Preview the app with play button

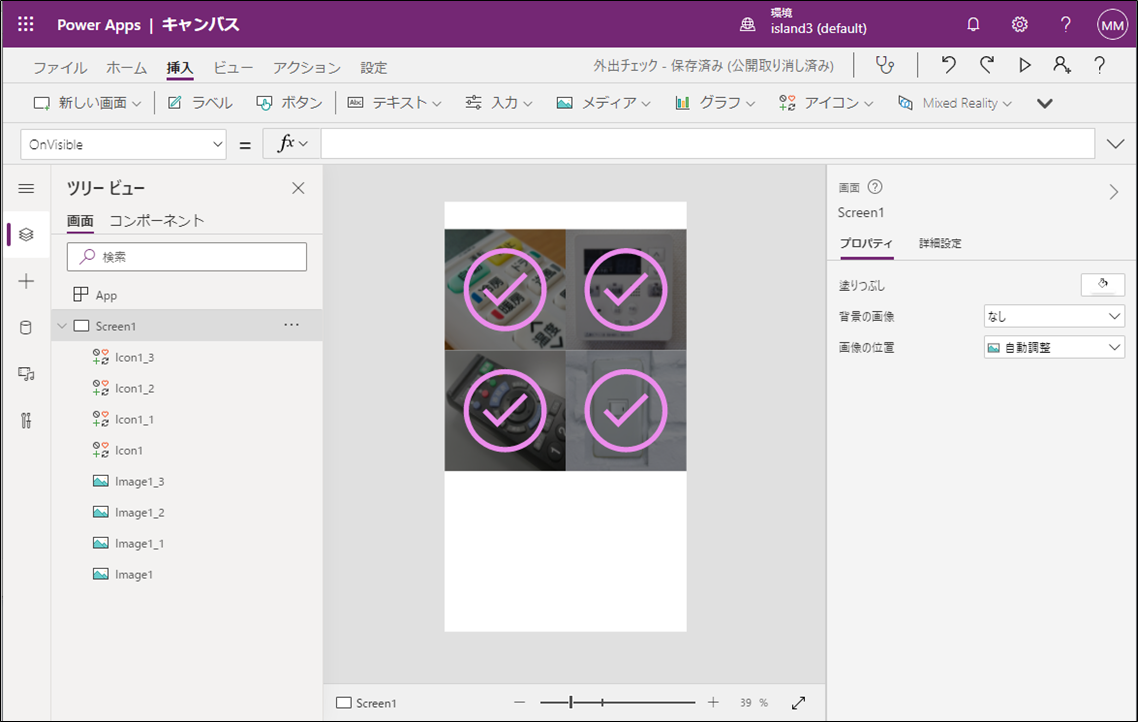[x=1025, y=65]
